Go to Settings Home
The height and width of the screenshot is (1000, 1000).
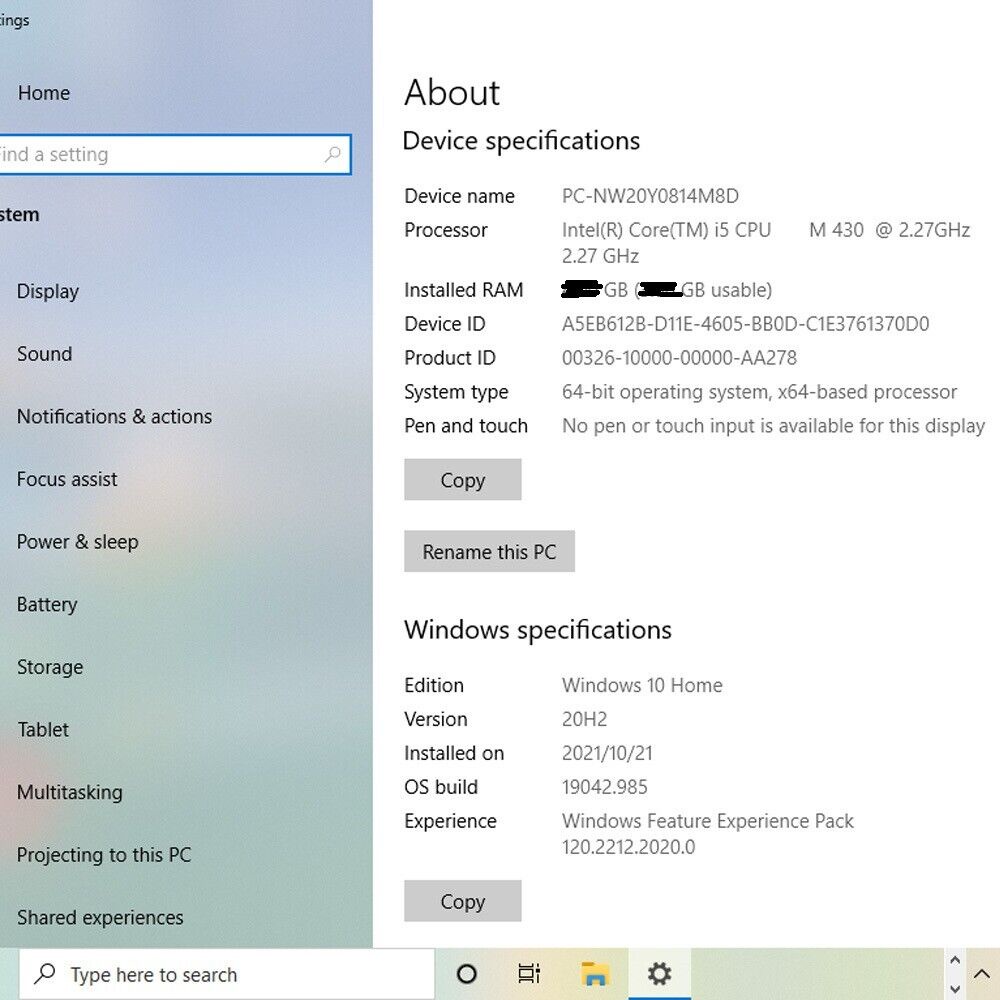44,93
